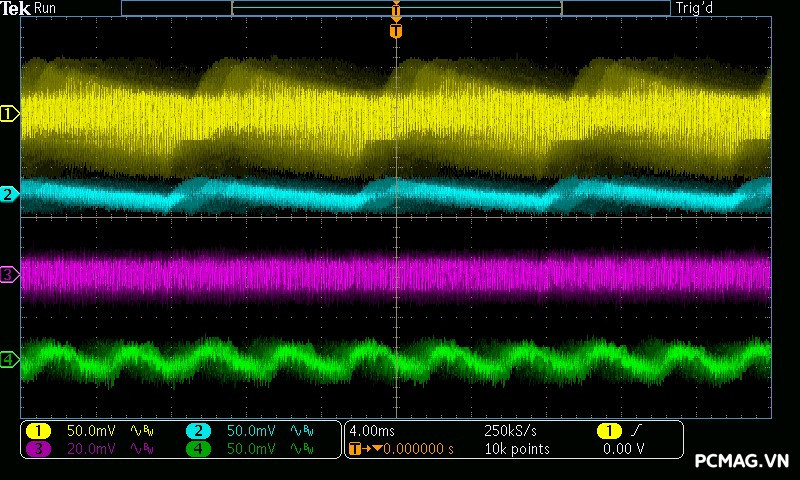Click the Tek logo
The width and height of the screenshot is (800, 480).
17,8
